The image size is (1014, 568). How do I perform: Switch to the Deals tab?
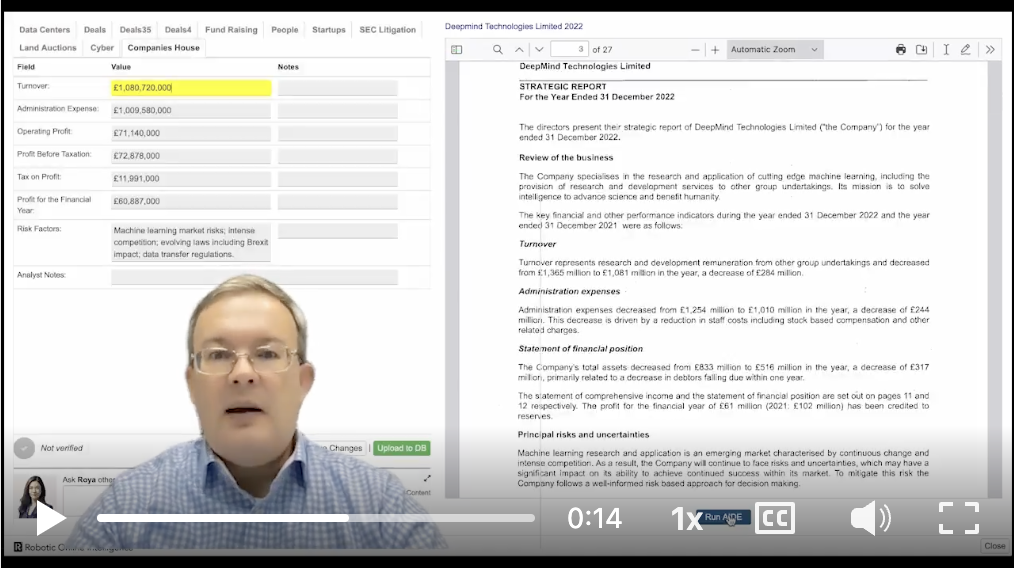94,30
